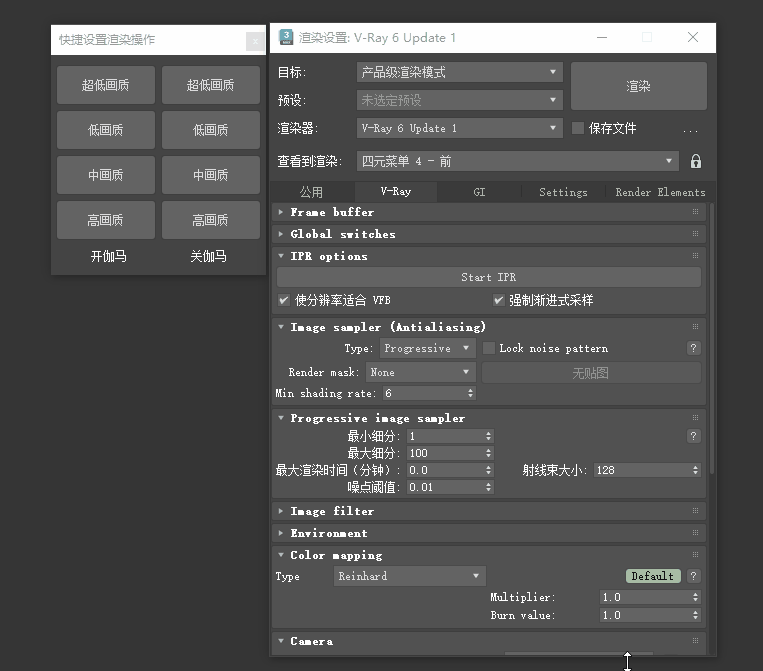
Task: Expand the Environment rollout
Action: coord(281,533)
